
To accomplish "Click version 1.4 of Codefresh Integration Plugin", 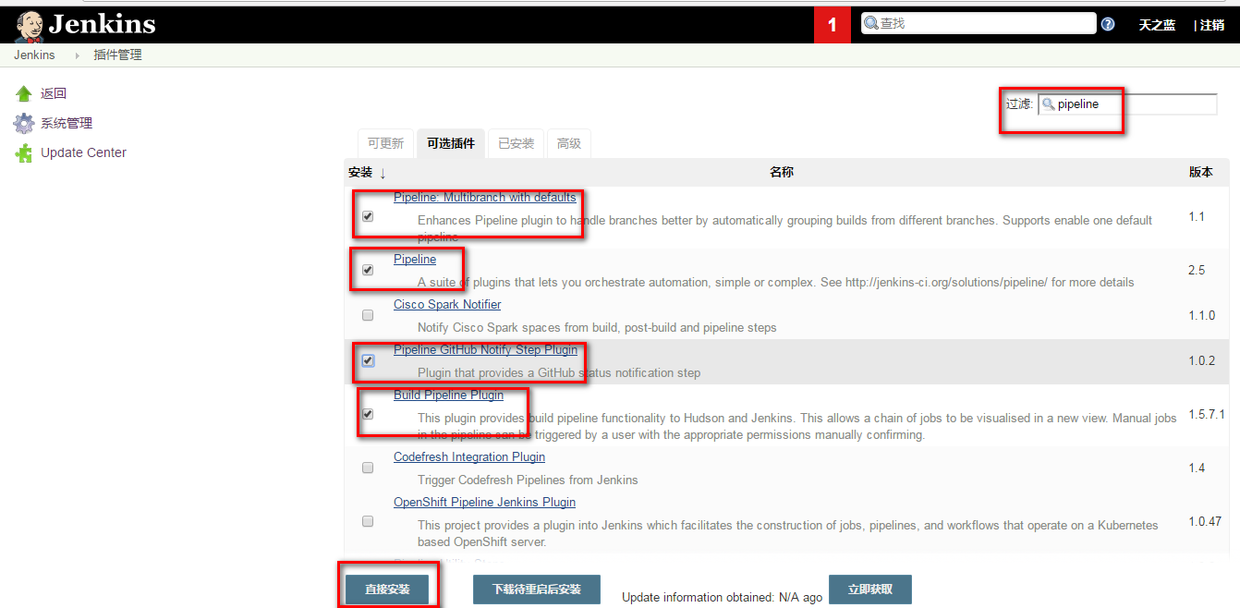I will point(1197,468).
